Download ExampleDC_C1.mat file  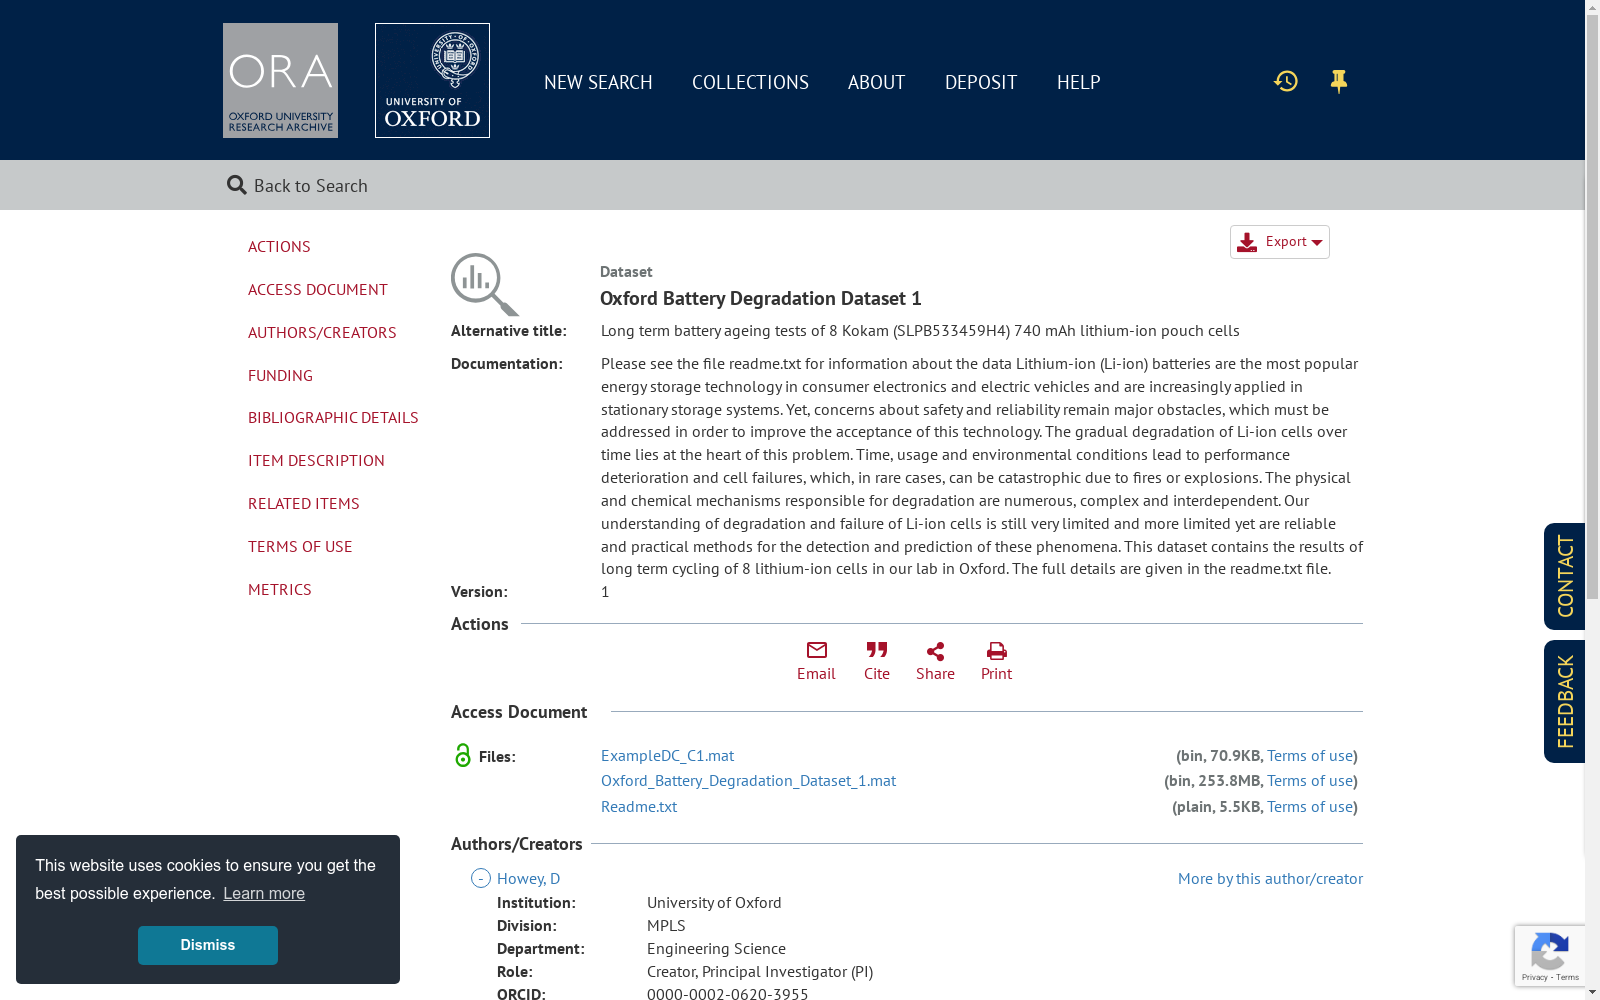tap(667, 755)
